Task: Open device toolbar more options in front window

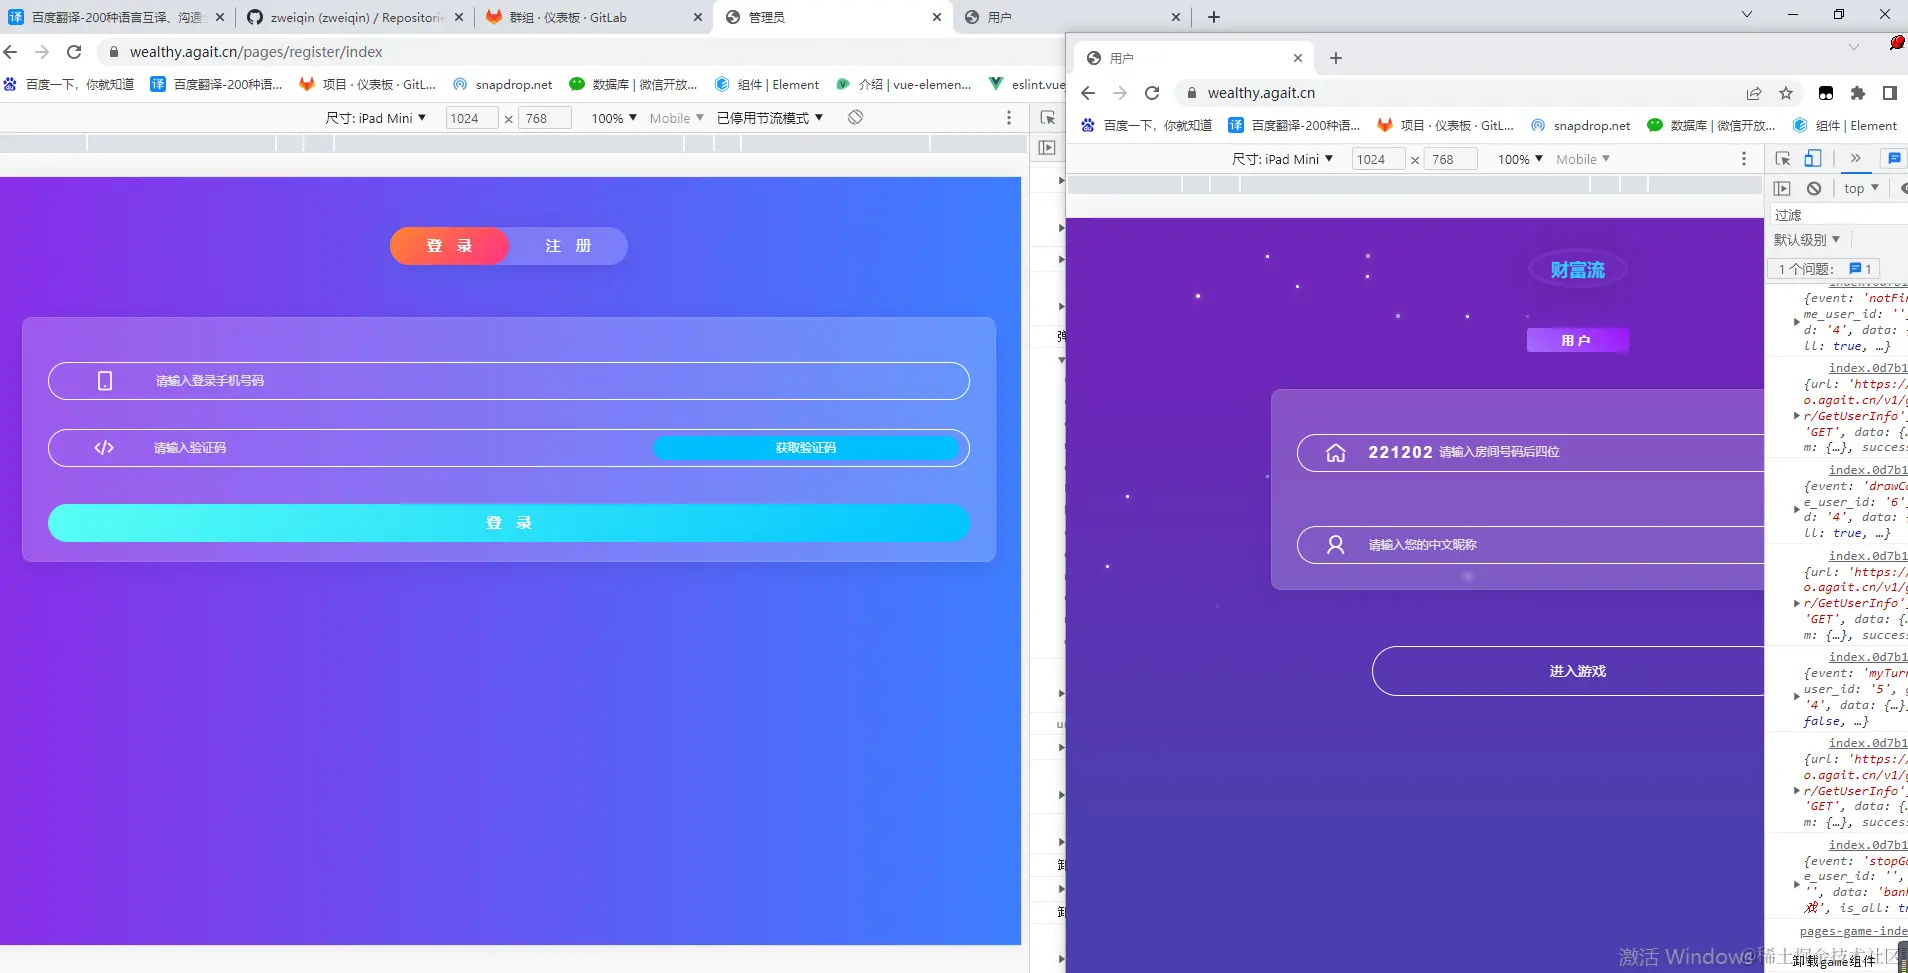Action: [x=1744, y=159]
